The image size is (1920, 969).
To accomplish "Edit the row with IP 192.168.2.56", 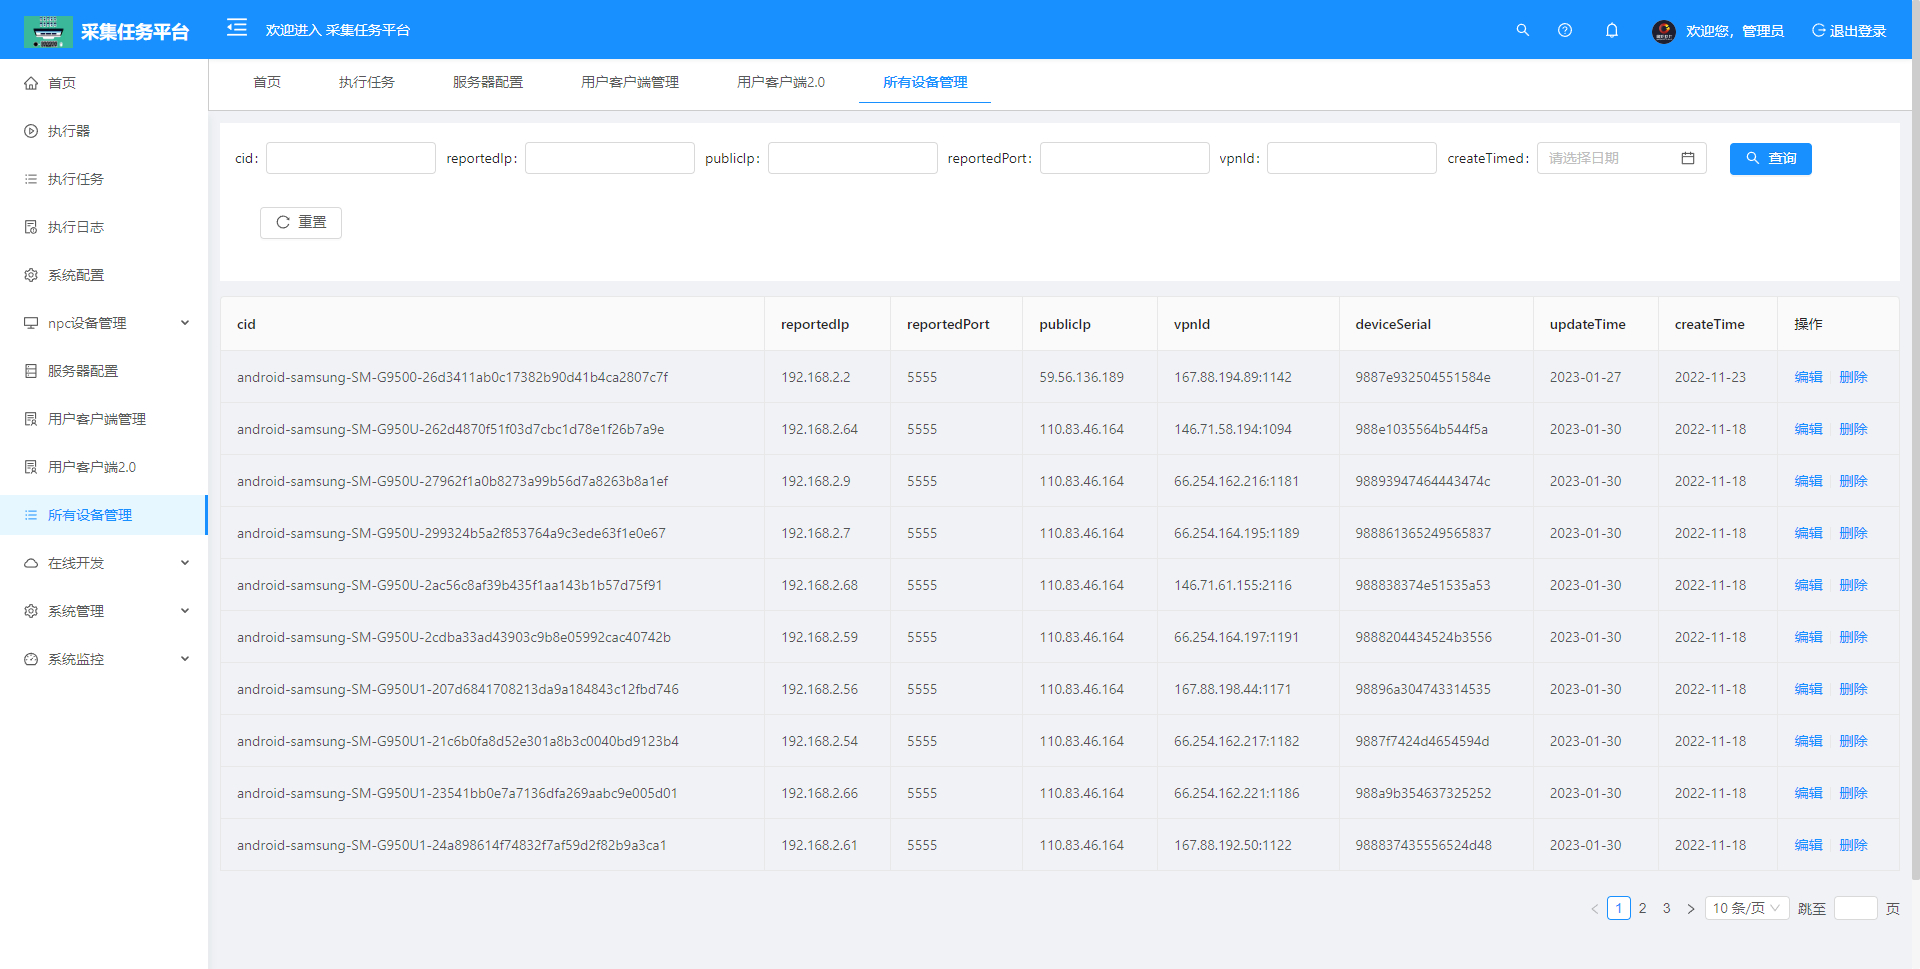I will 1808,689.
